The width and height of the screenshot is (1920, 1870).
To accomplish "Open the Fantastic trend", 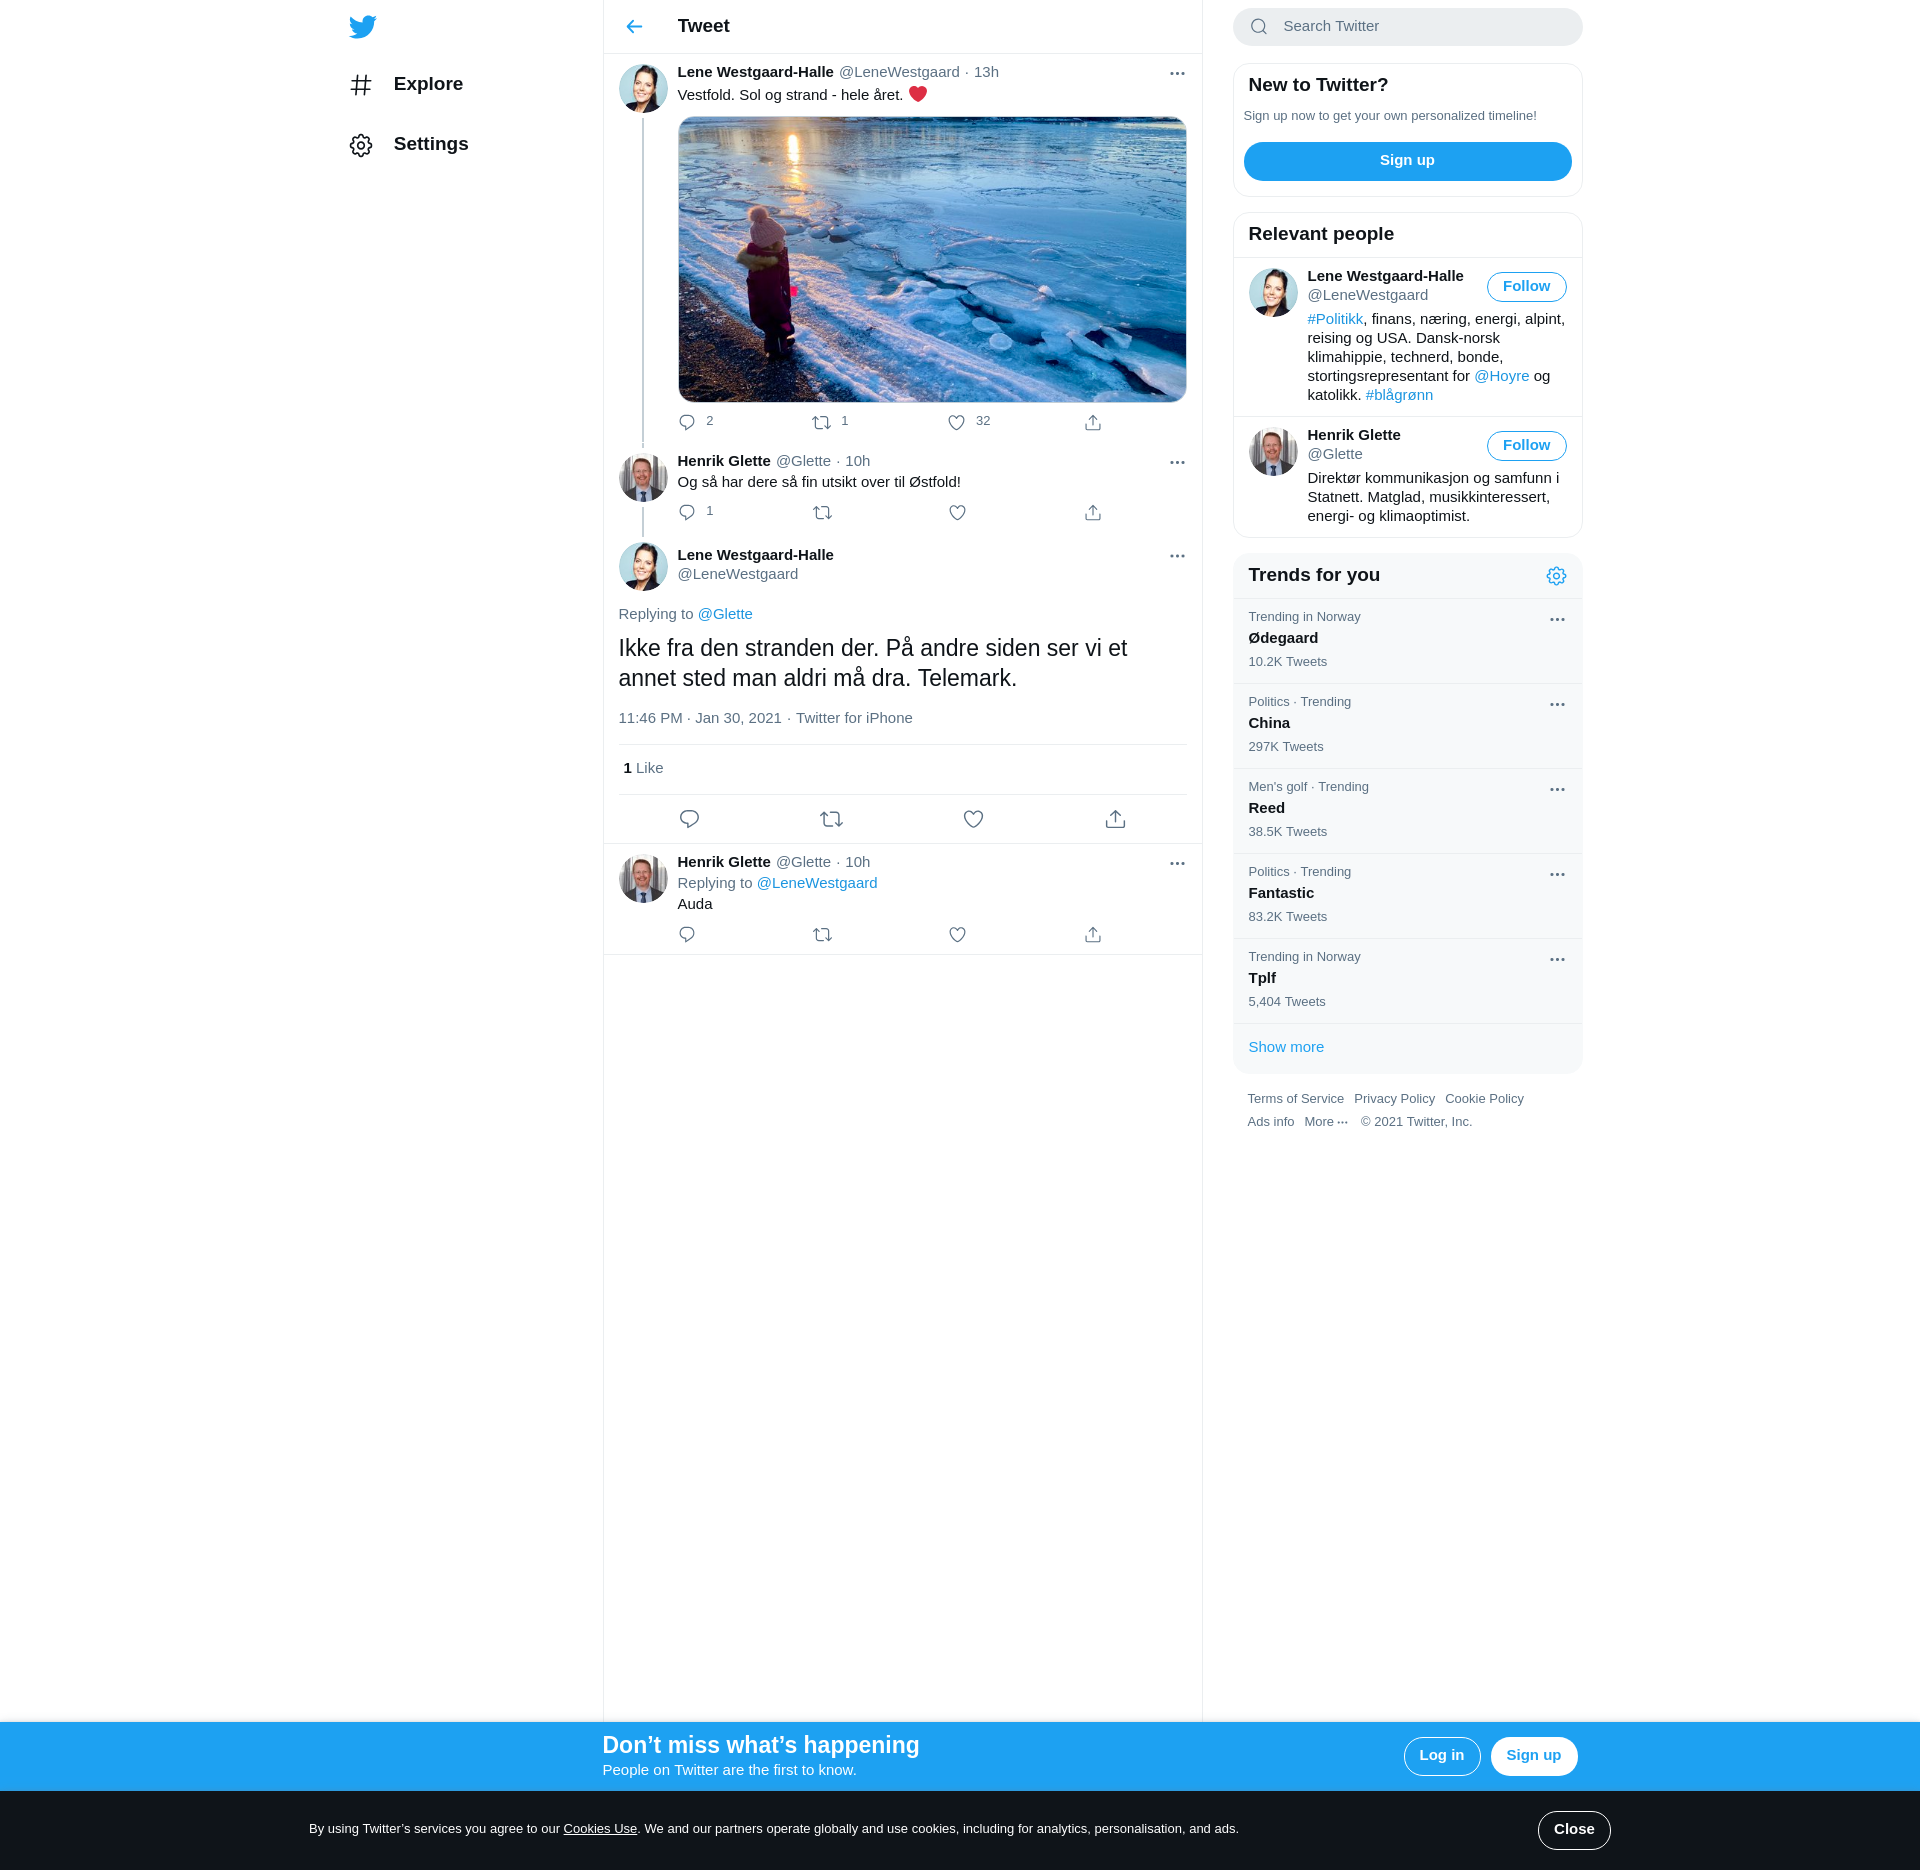I will 1407,896.
